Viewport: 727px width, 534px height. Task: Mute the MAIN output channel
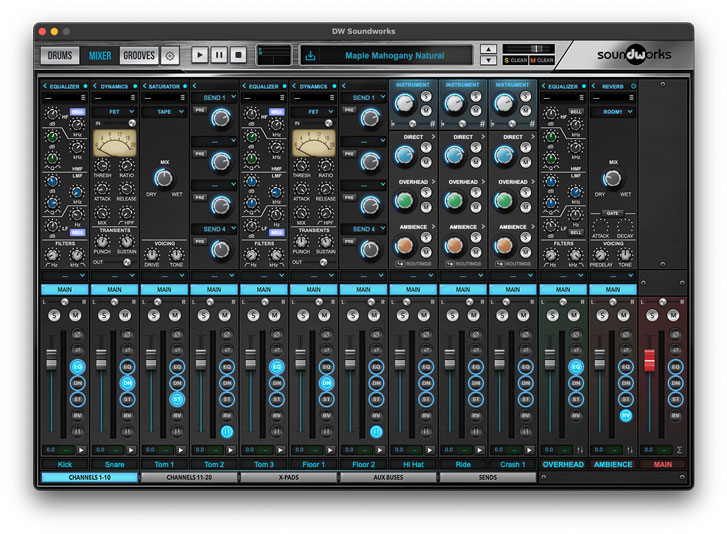(673, 316)
